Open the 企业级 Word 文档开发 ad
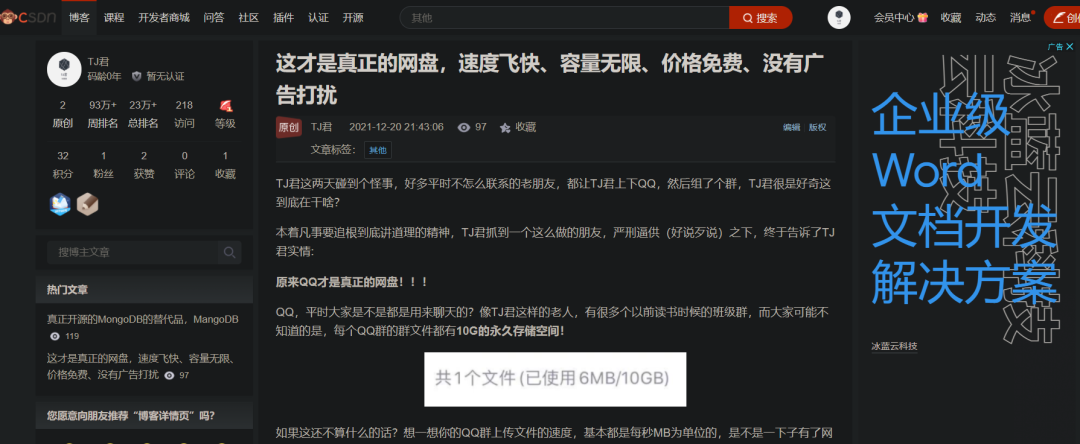Image resolution: width=1080 pixels, height=444 pixels. pyautogui.click(x=964, y=200)
